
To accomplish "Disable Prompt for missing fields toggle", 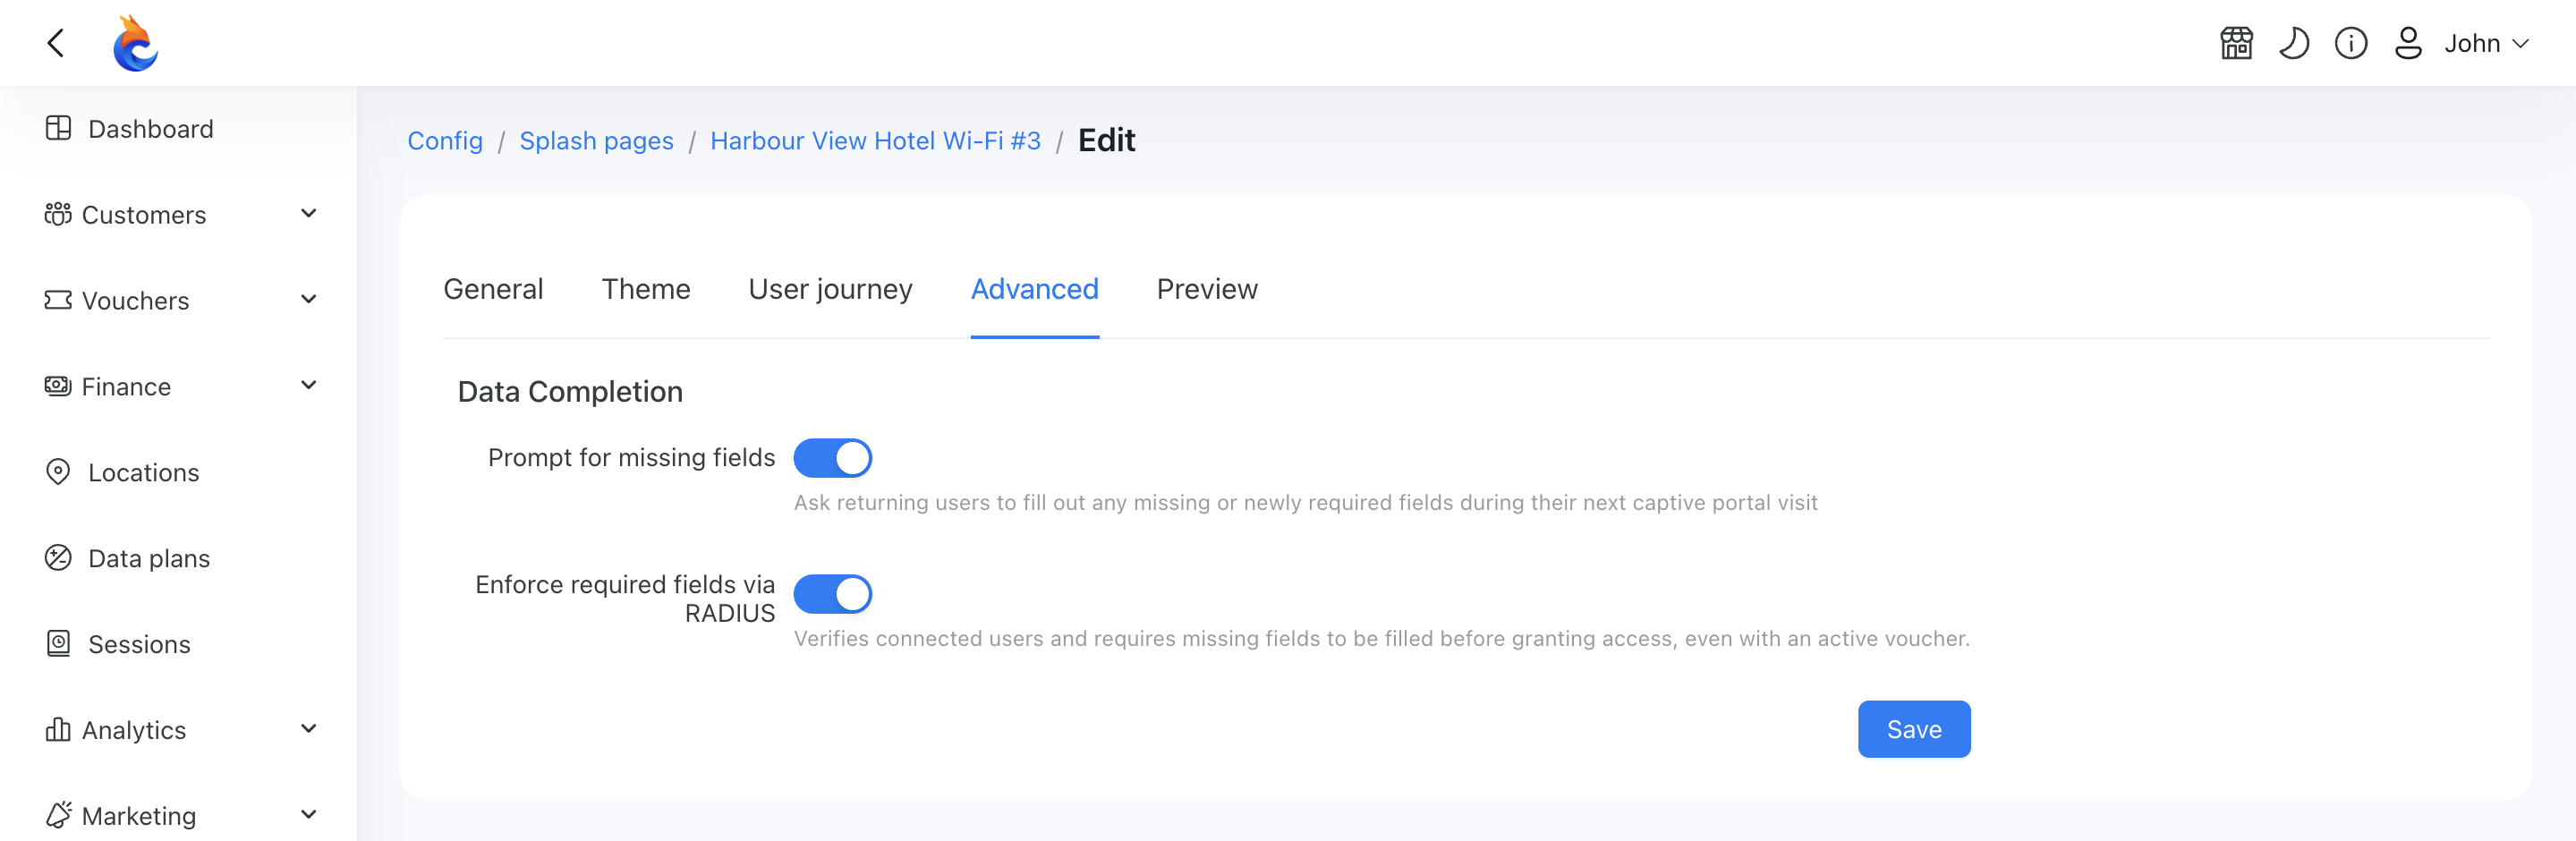I will 832,458.
